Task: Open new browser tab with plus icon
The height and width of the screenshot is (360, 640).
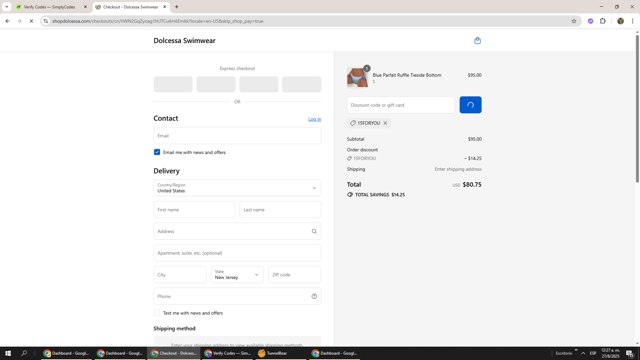Action: pyautogui.click(x=176, y=7)
